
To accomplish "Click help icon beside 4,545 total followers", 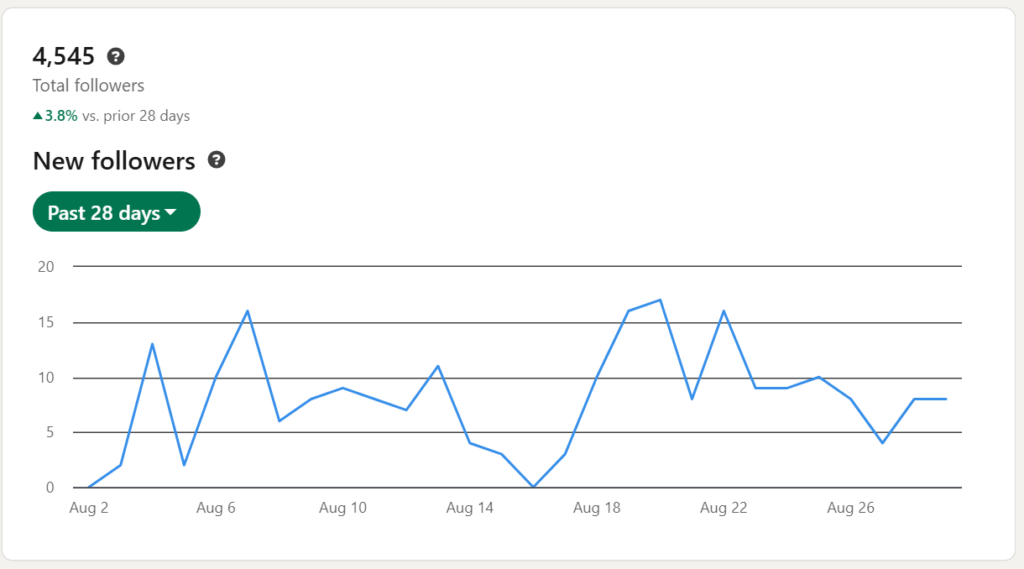I will (116, 57).
